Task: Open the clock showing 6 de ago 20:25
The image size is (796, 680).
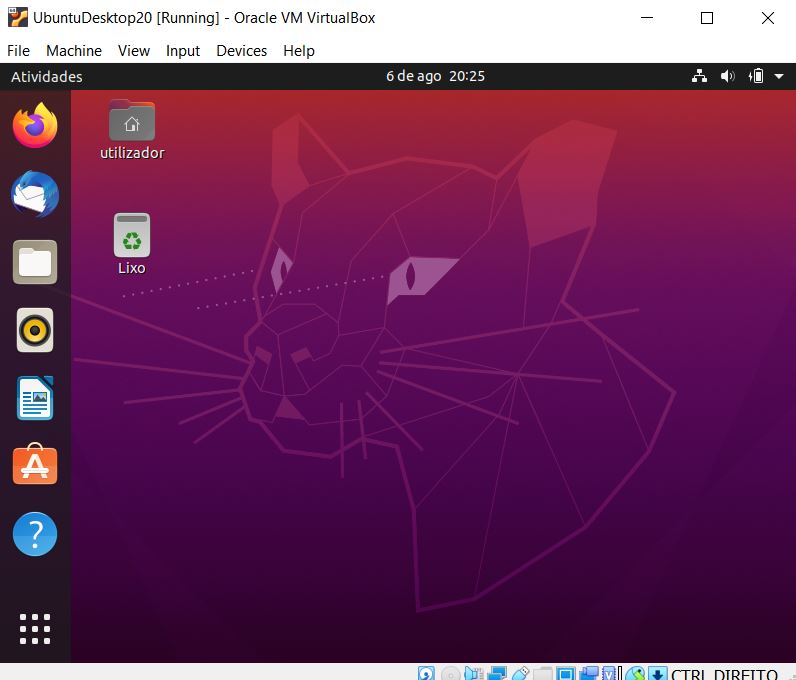Action: [x=435, y=76]
